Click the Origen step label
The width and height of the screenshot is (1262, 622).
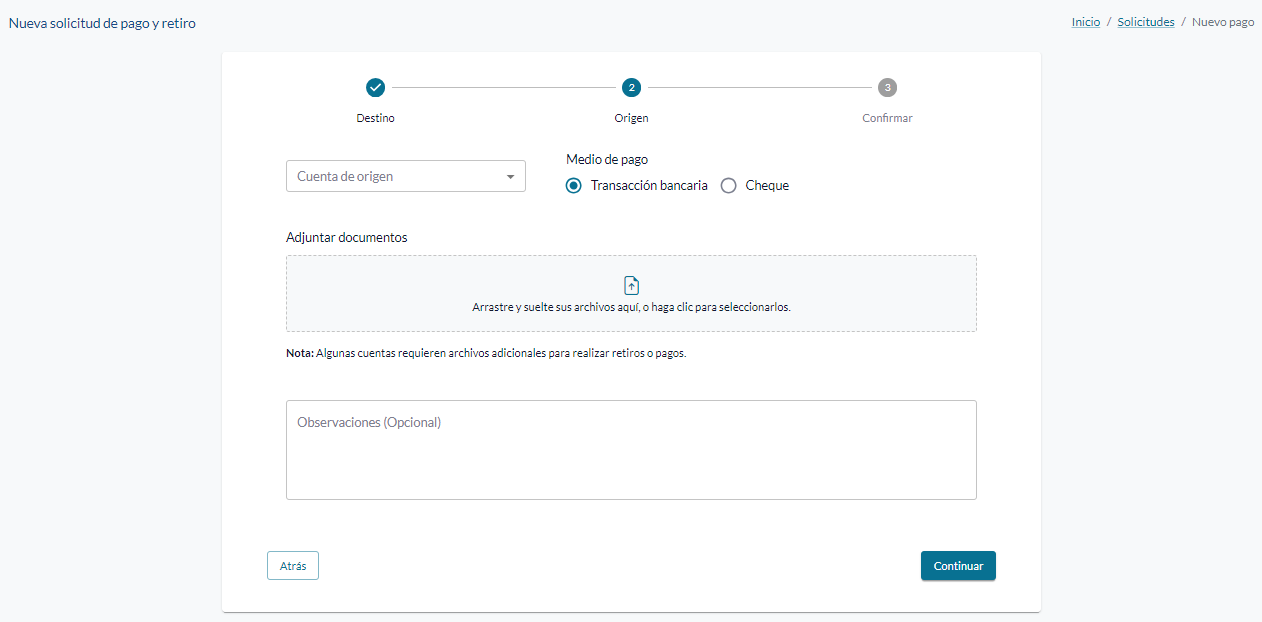click(631, 118)
